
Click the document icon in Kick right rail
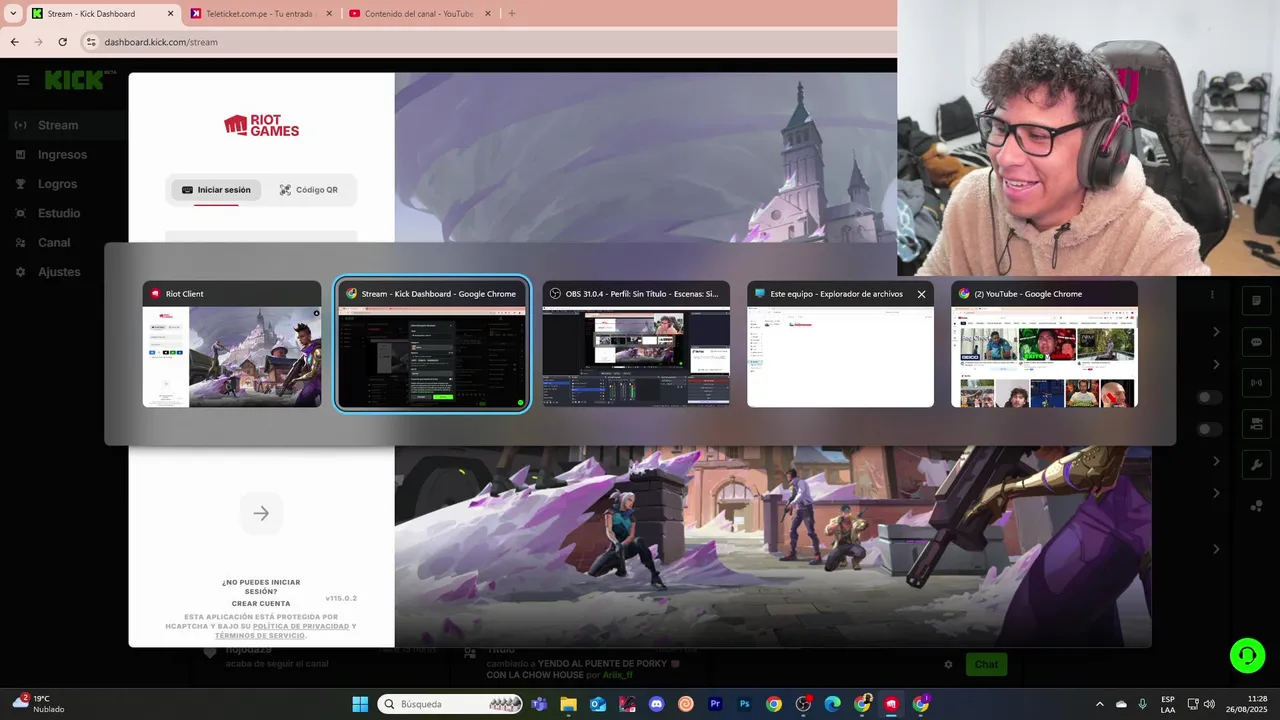pos(1257,300)
